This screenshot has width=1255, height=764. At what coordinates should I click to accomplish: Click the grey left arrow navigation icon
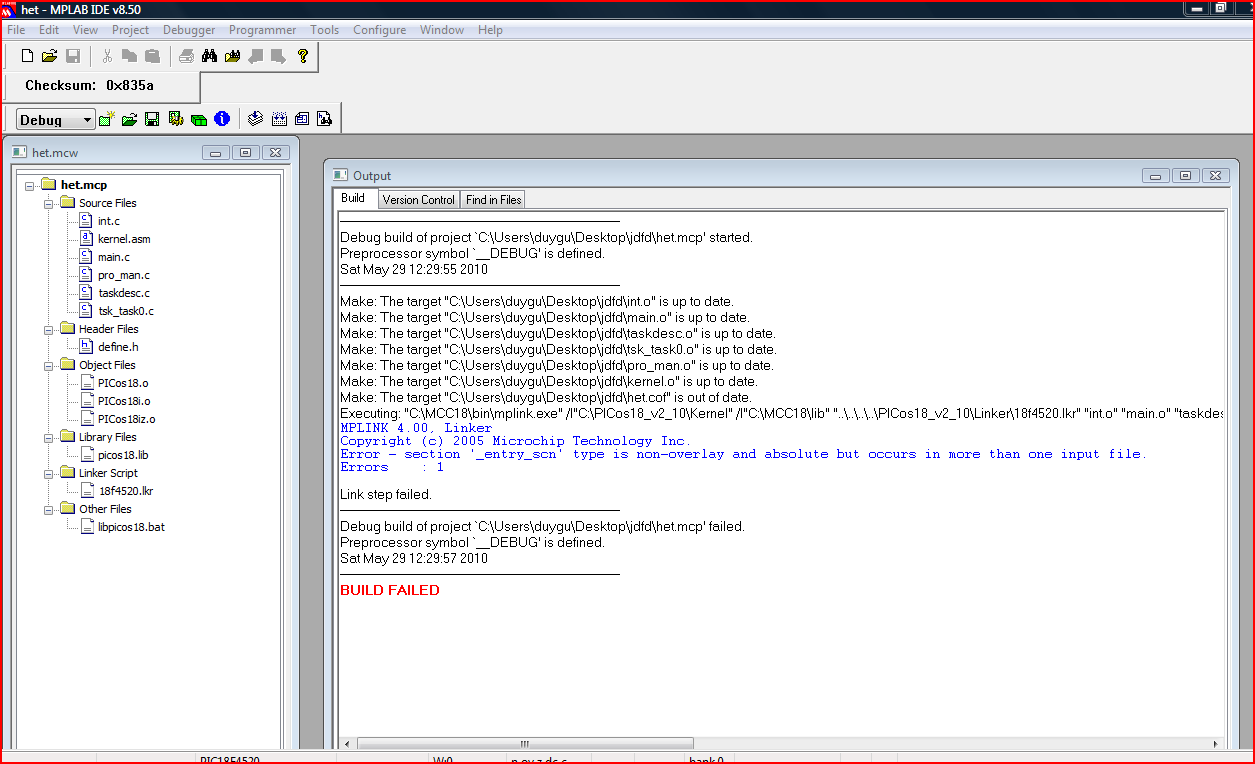(x=255, y=56)
